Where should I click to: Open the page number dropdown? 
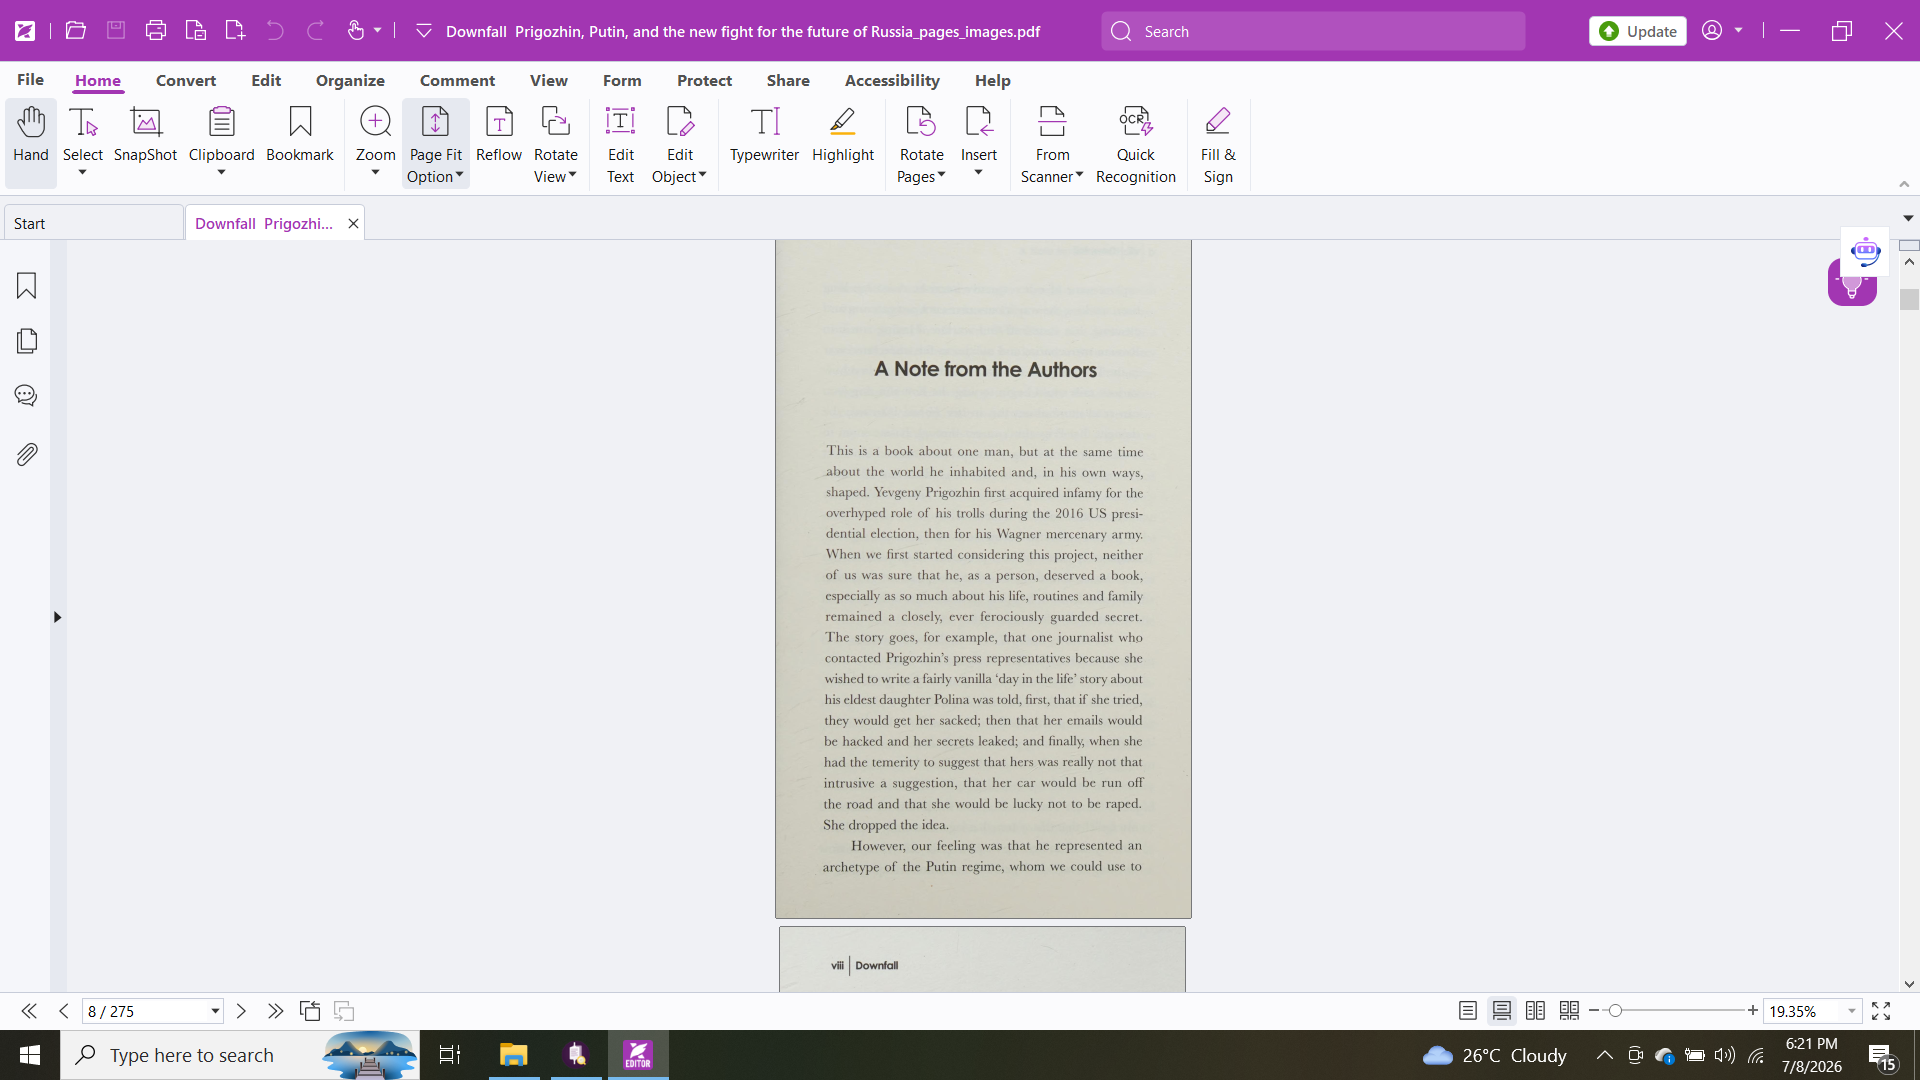(x=215, y=1011)
